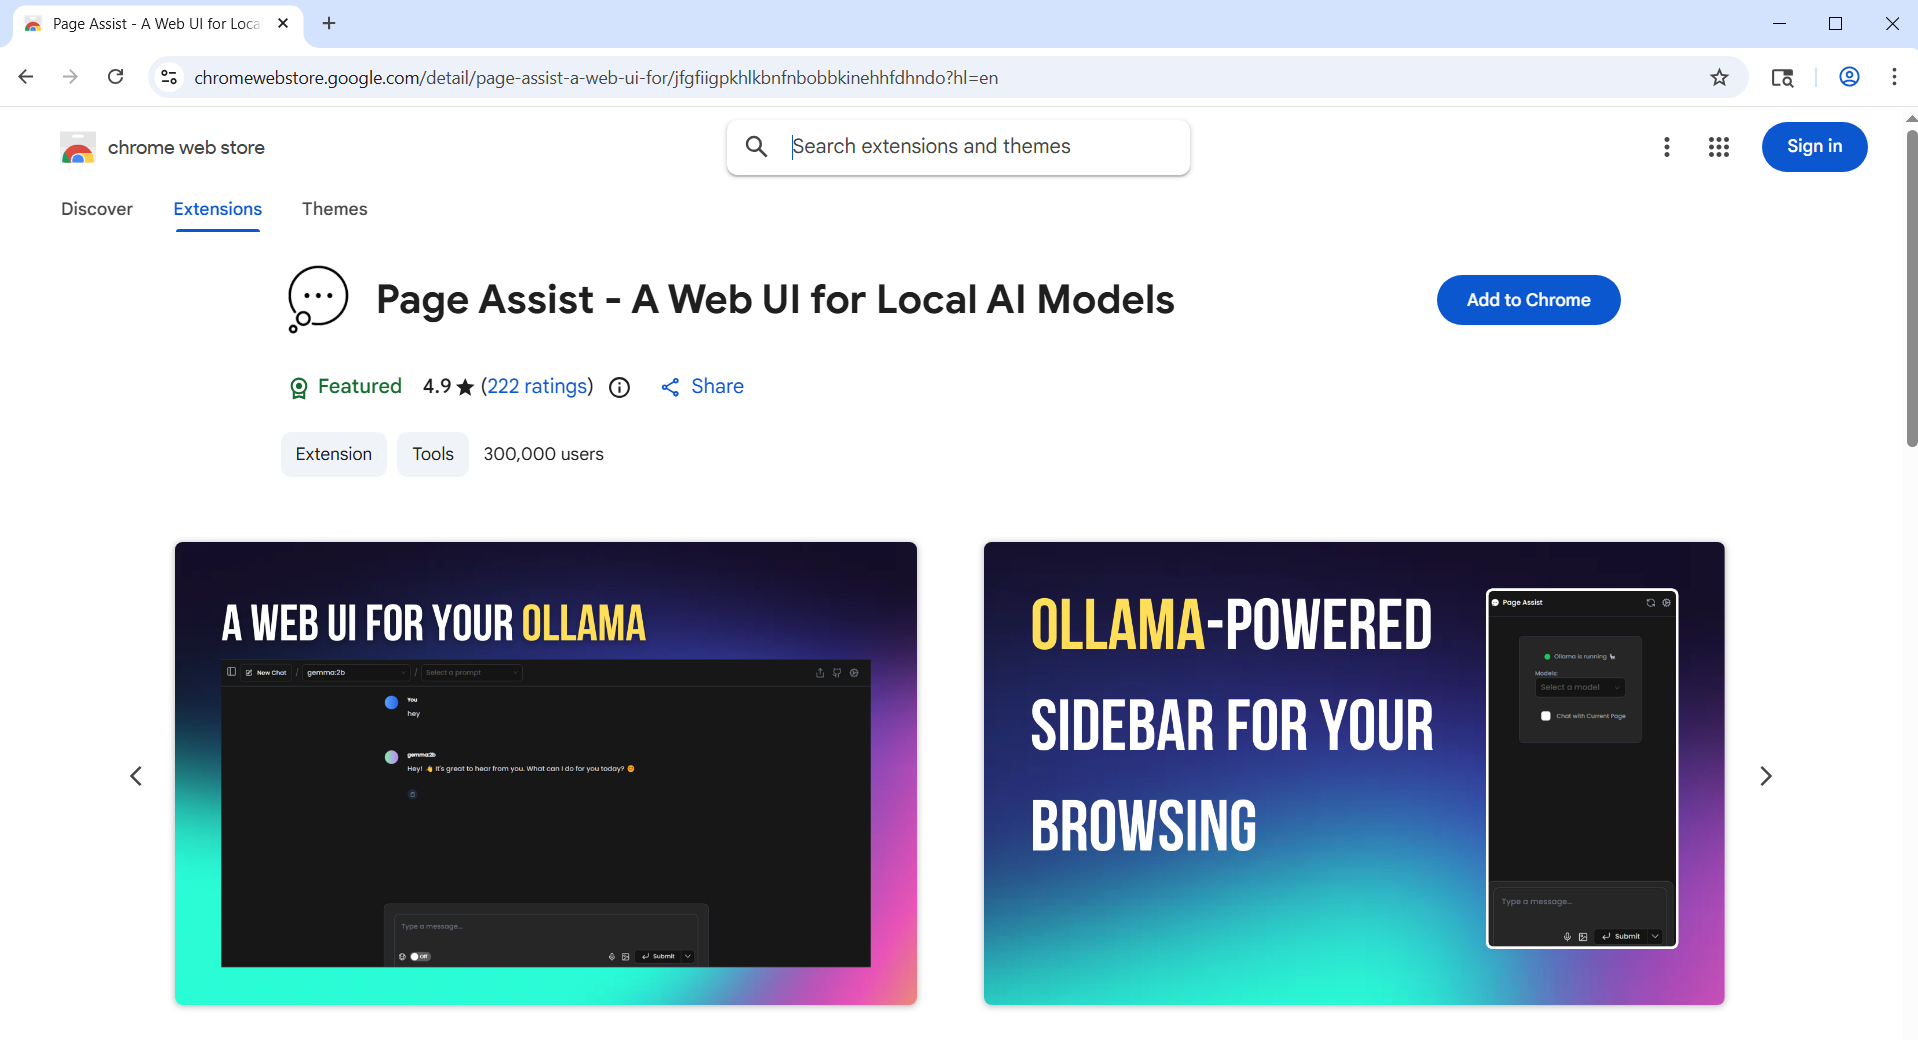1918x1040 pixels.
Task: Click the next arrow on the screenshot carousel
Action: pos(1766,776)
